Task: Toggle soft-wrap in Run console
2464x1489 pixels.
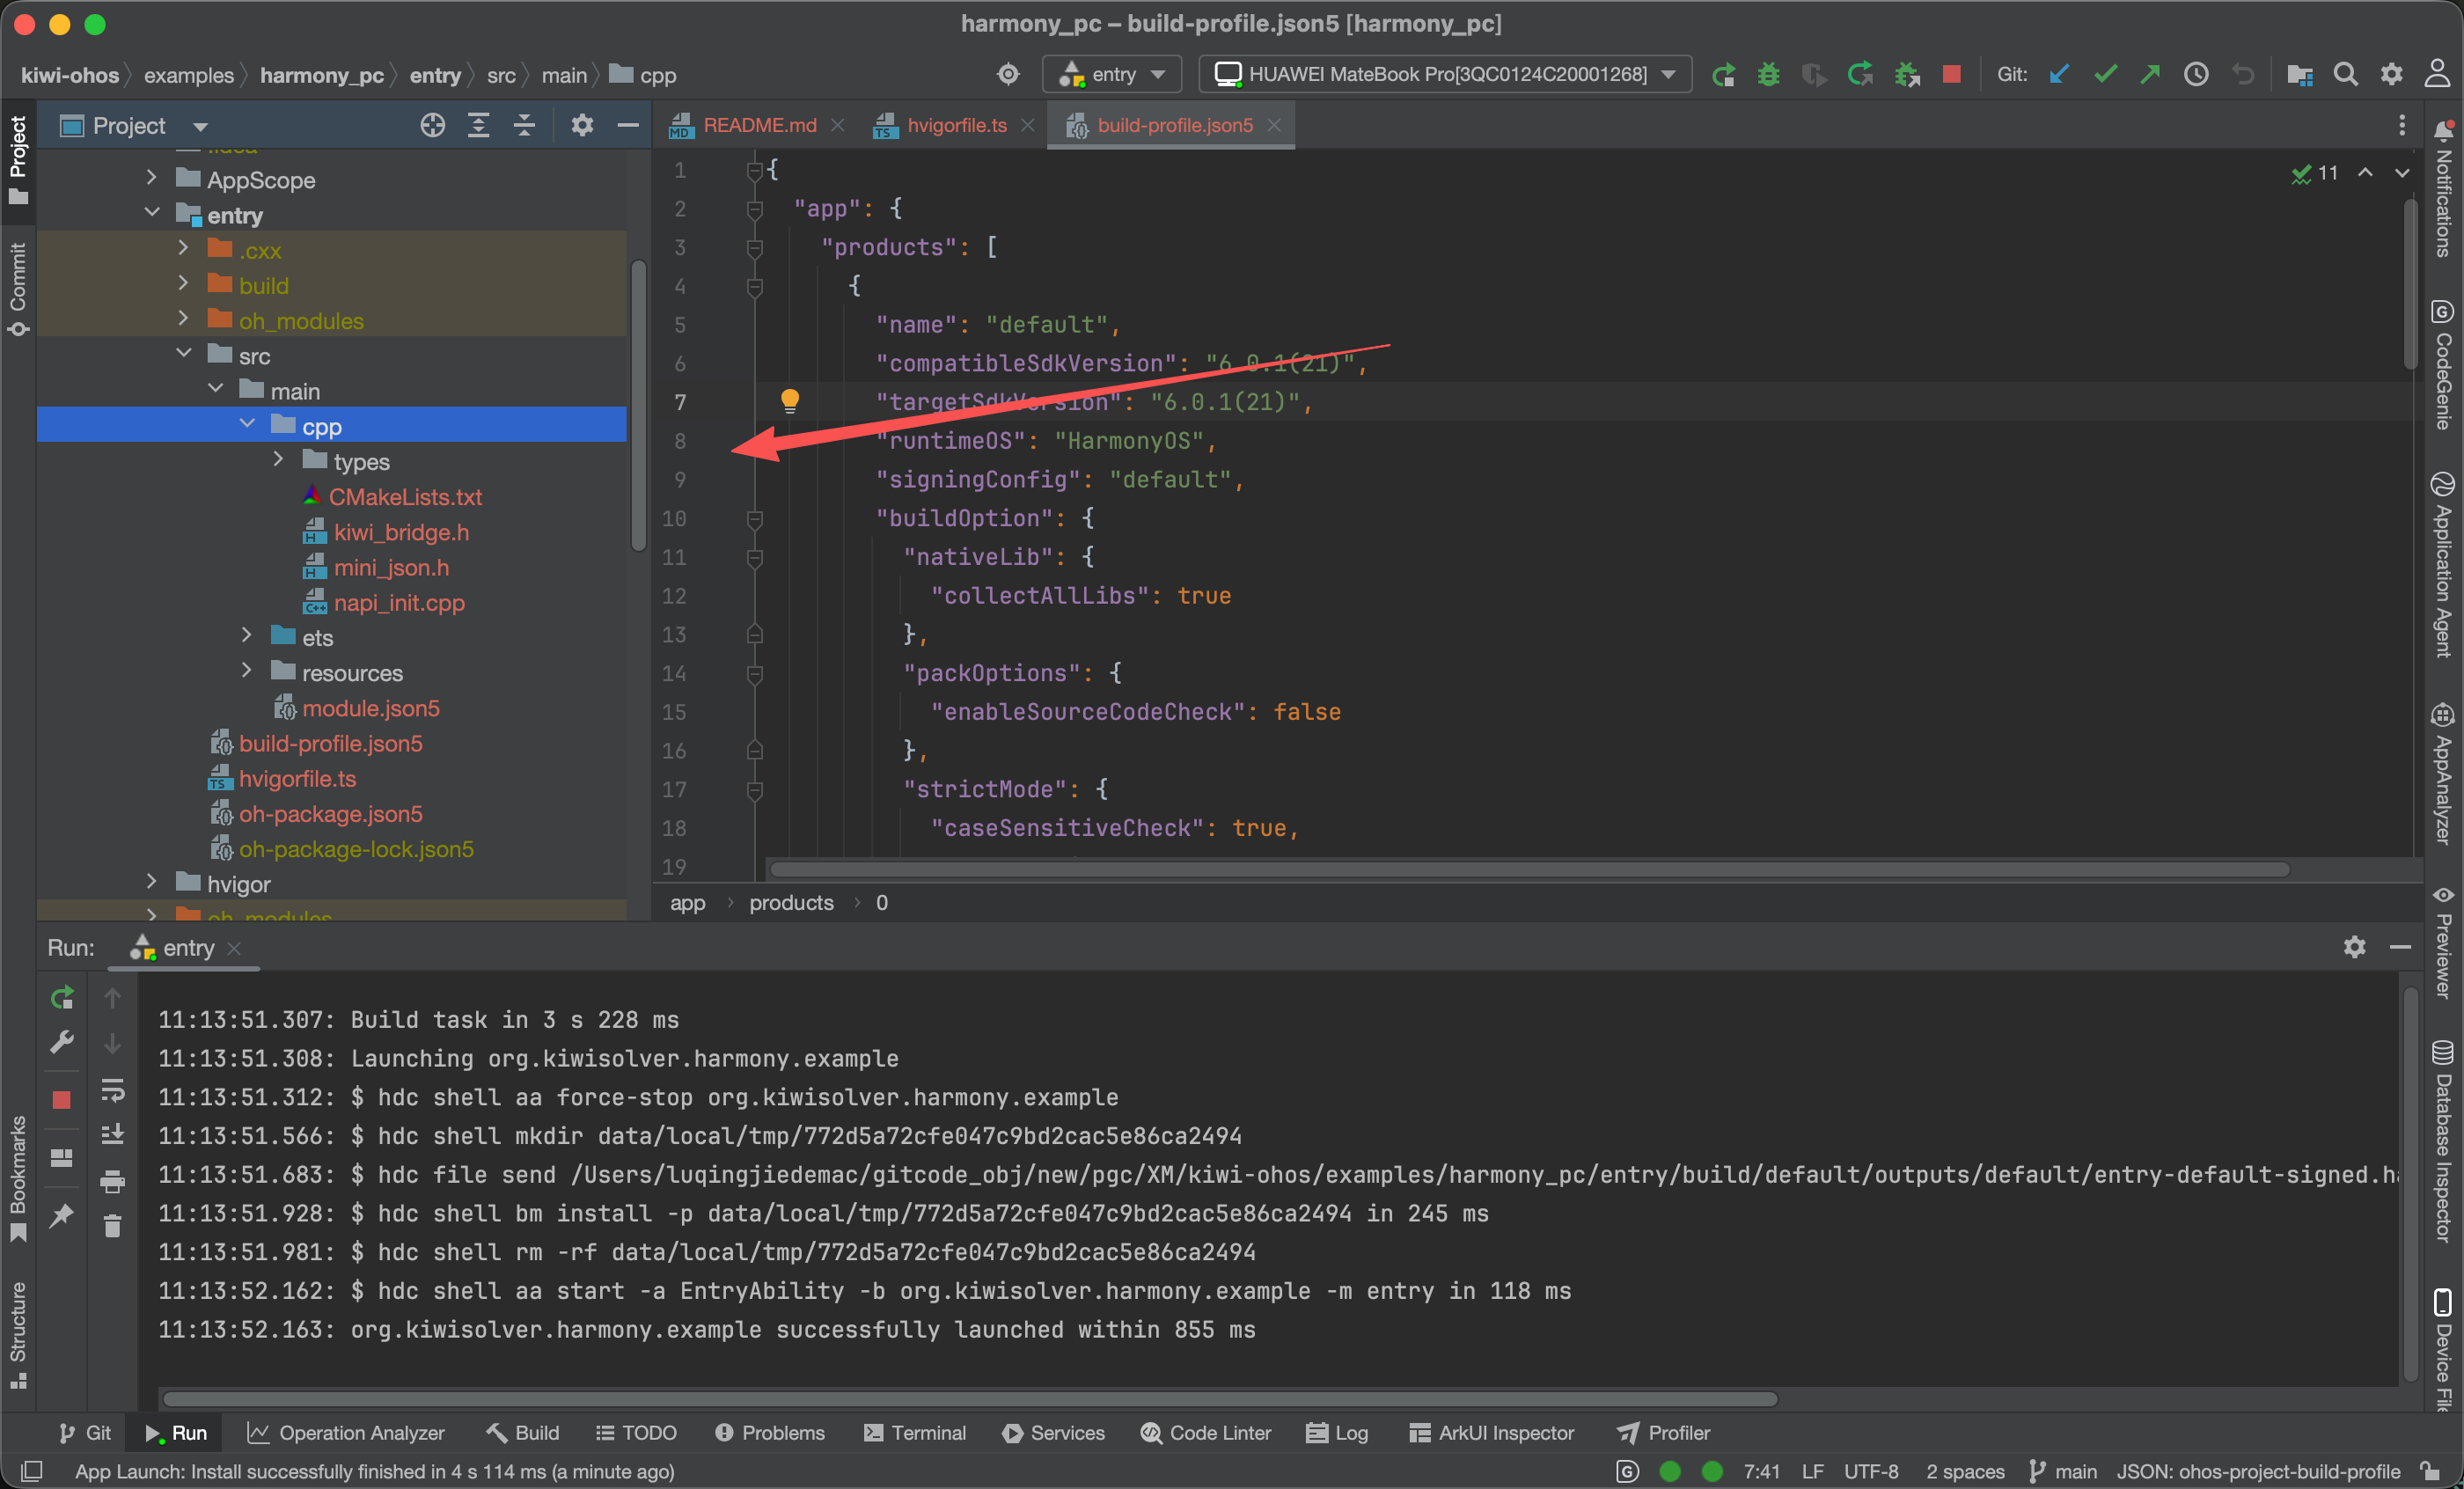Action: [x=113, y=1090]
